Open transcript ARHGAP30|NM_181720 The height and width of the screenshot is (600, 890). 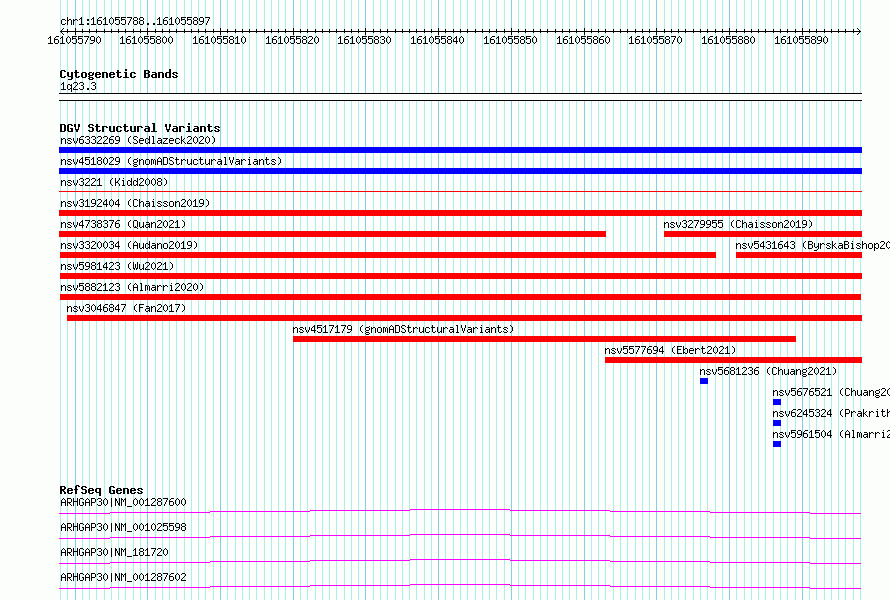[x=114, y=552]
